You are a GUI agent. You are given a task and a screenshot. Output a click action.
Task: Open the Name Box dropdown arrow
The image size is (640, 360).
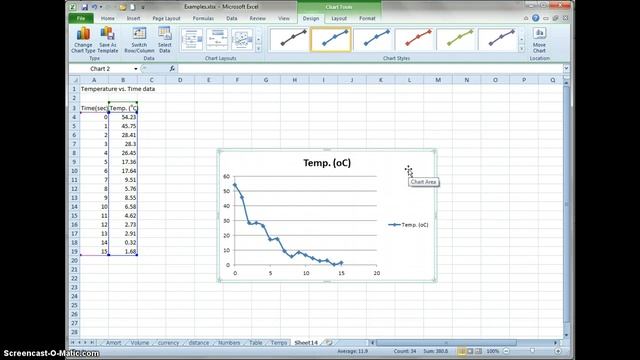pos(136,69)
